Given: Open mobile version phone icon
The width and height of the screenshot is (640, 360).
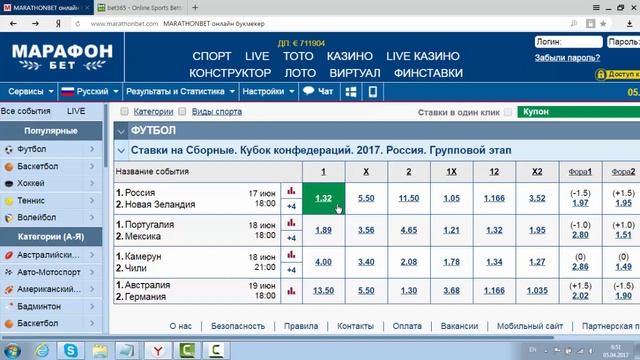Looking at the screenshot, I should click(373, 92).
